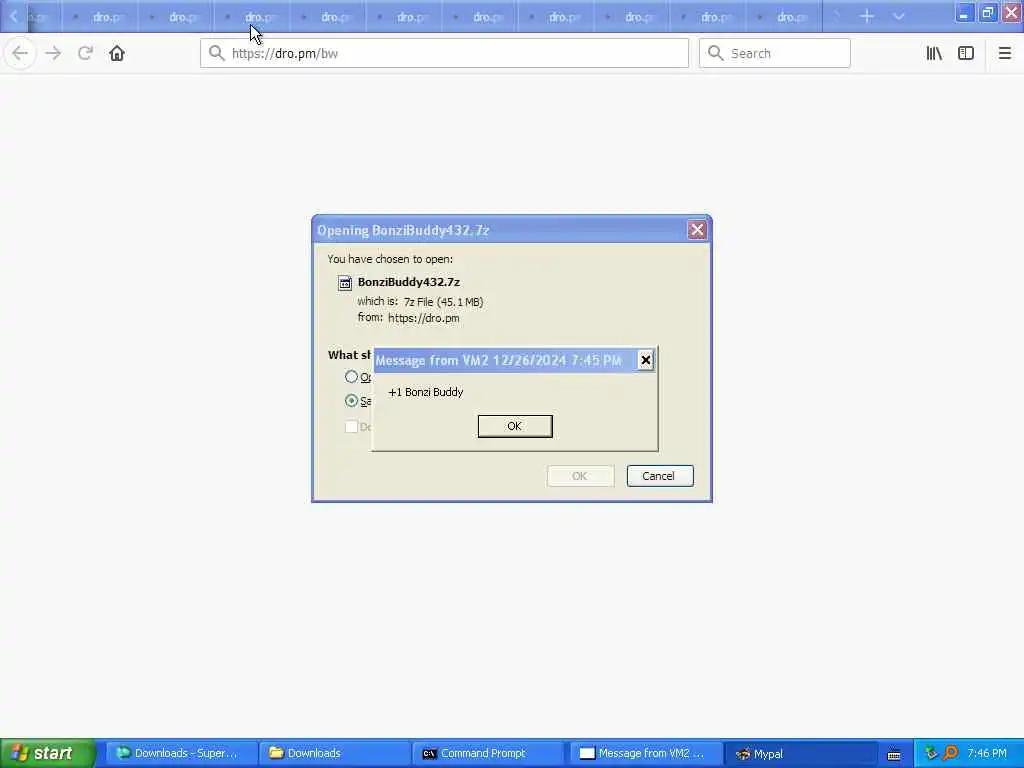
Task: Click into the Search field
Action: [x=775, y=53]
